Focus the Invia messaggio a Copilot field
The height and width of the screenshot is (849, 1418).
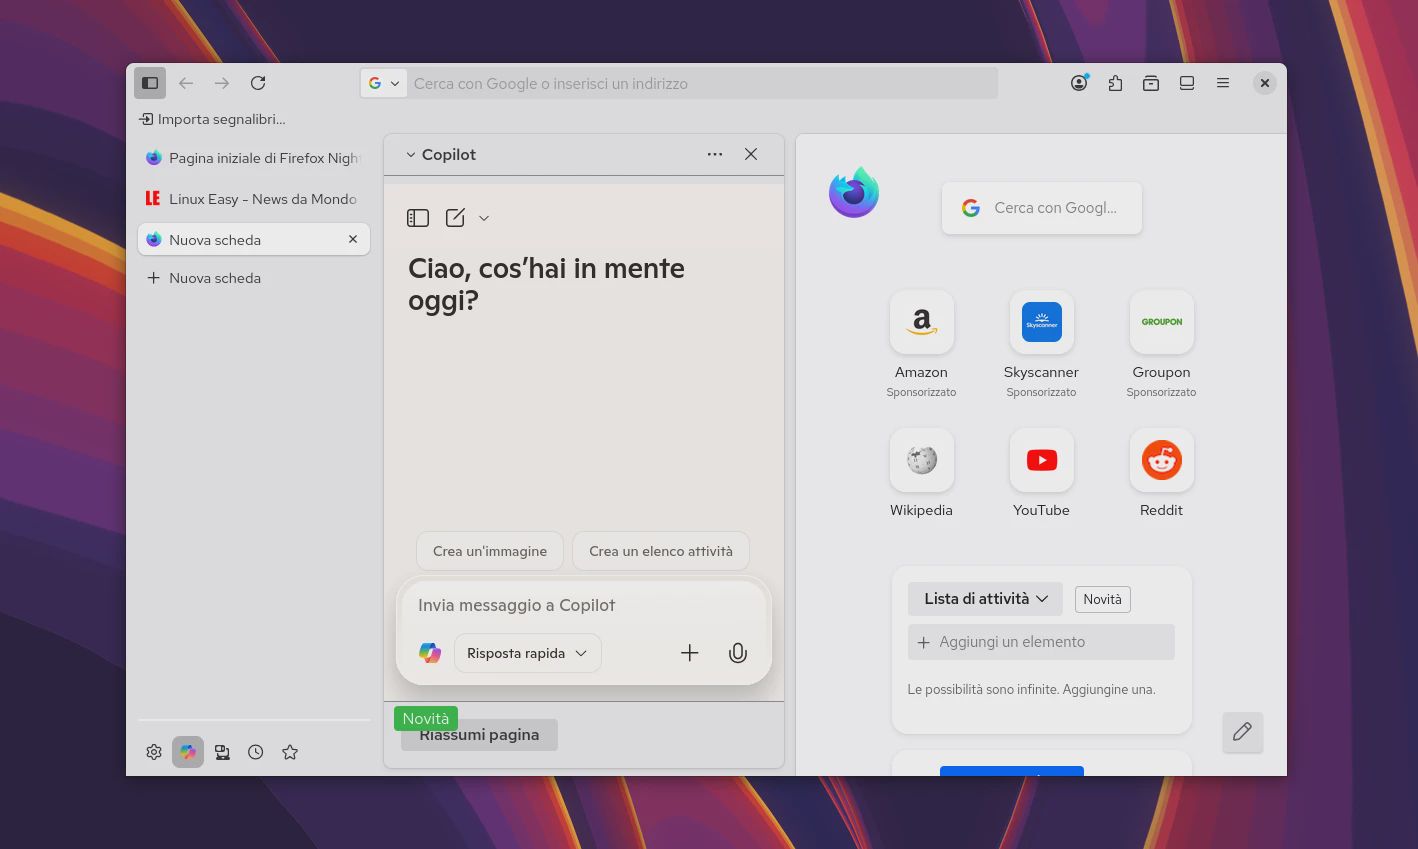pyautogui.click(x=584, y=605)
